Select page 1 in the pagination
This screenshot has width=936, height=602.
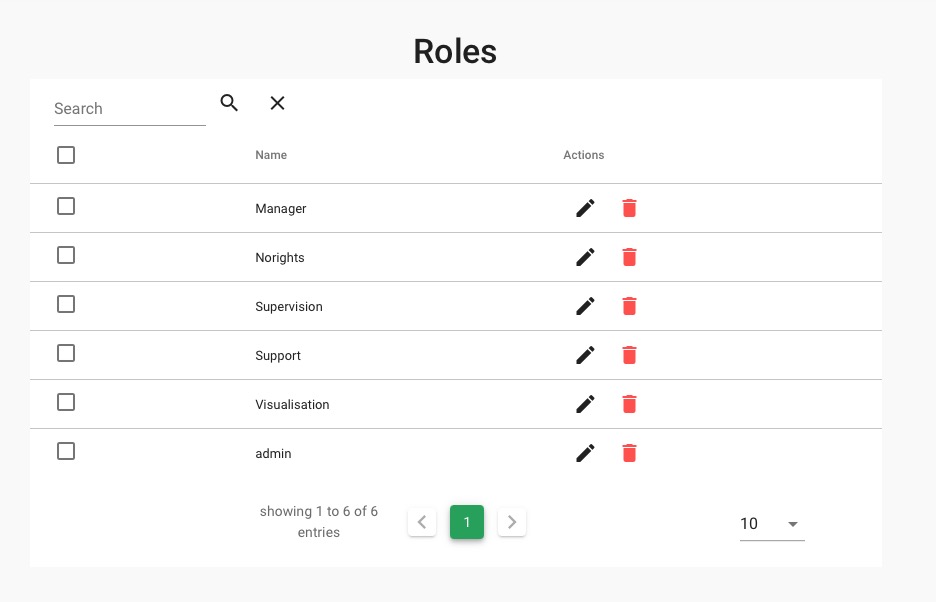467,521
